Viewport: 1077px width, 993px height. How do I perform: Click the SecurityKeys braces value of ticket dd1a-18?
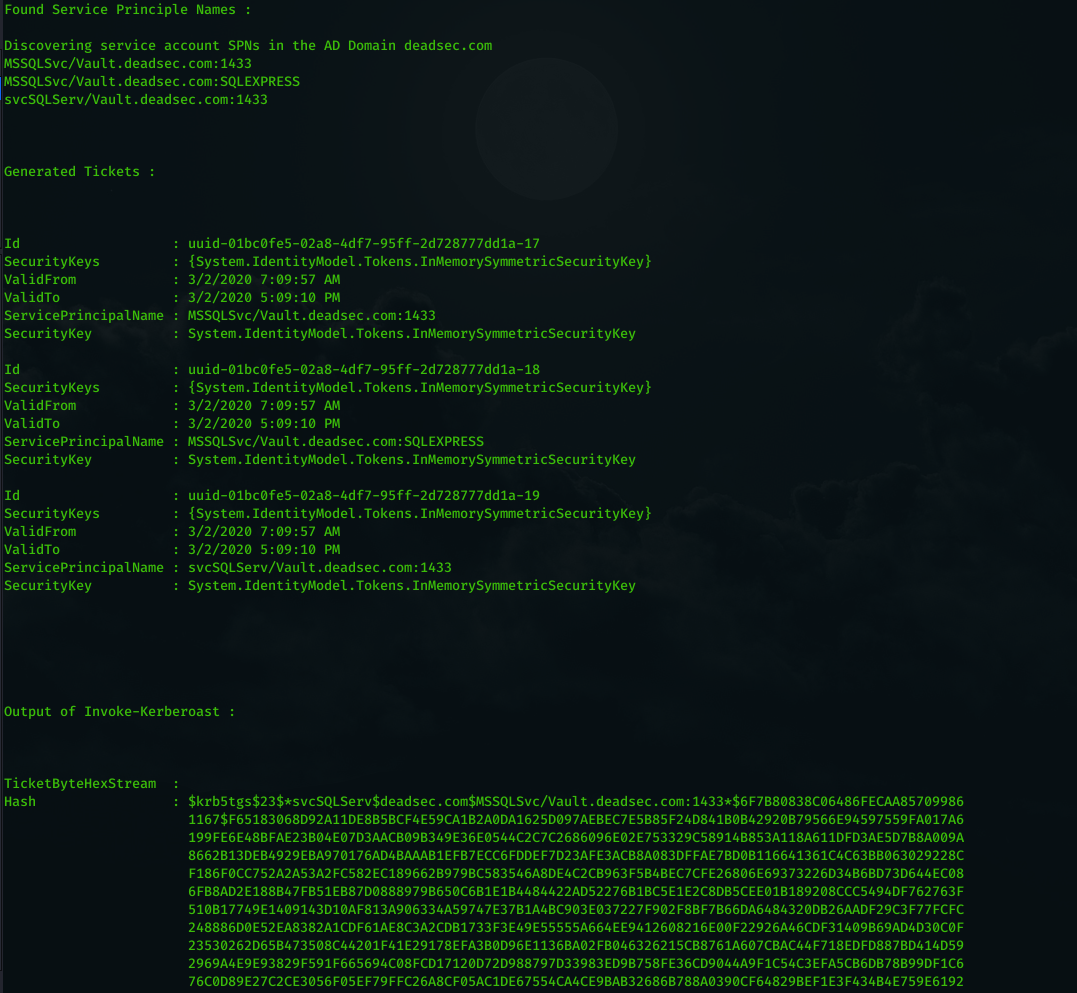click(420, 388)
